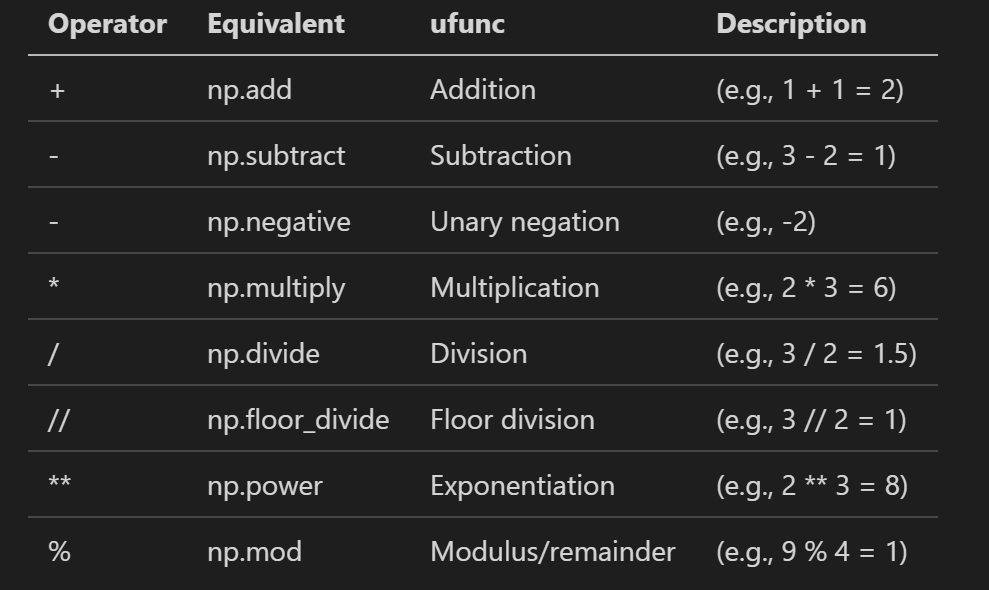Click the Equivalent column header
The image size is (989, 590).
coord(276,24)
